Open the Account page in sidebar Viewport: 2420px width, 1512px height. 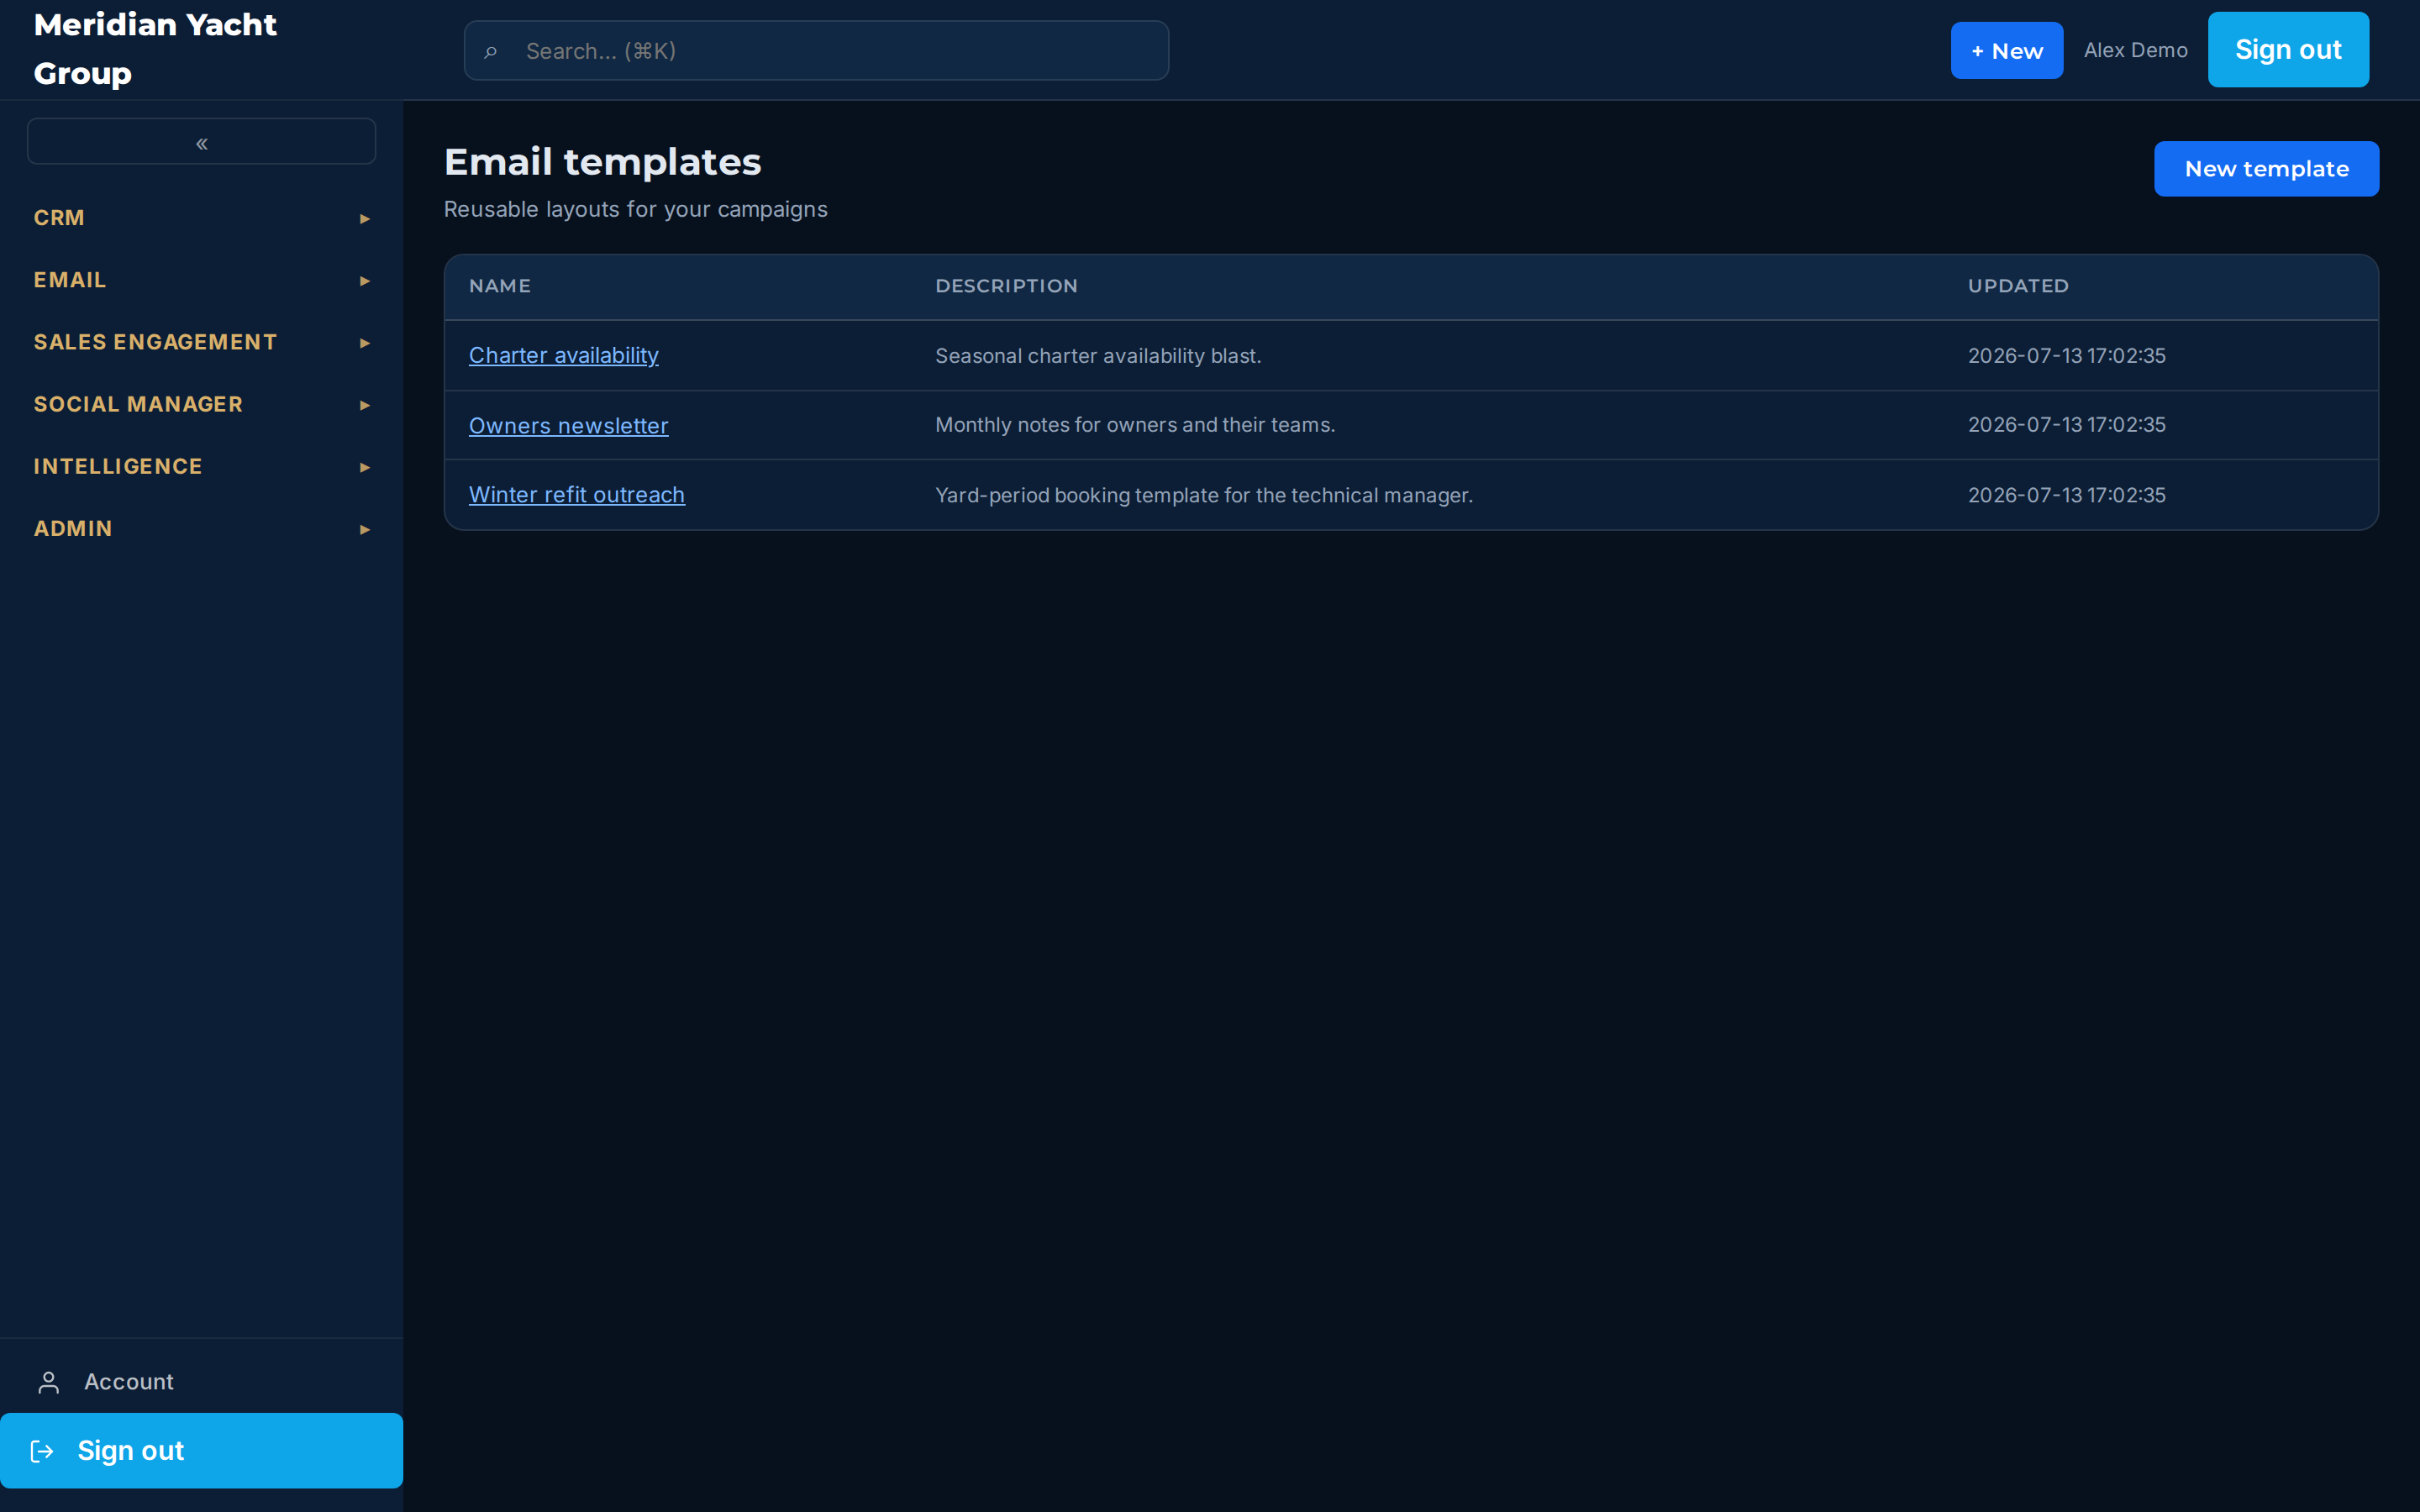128,1382
